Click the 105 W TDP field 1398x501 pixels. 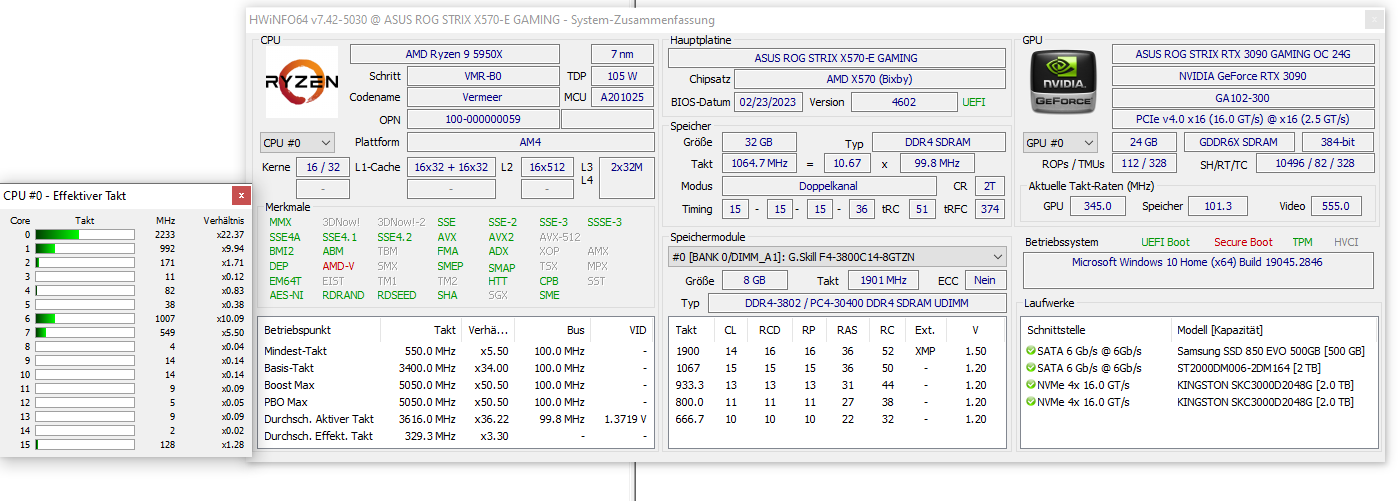click(x=624, y=76)
